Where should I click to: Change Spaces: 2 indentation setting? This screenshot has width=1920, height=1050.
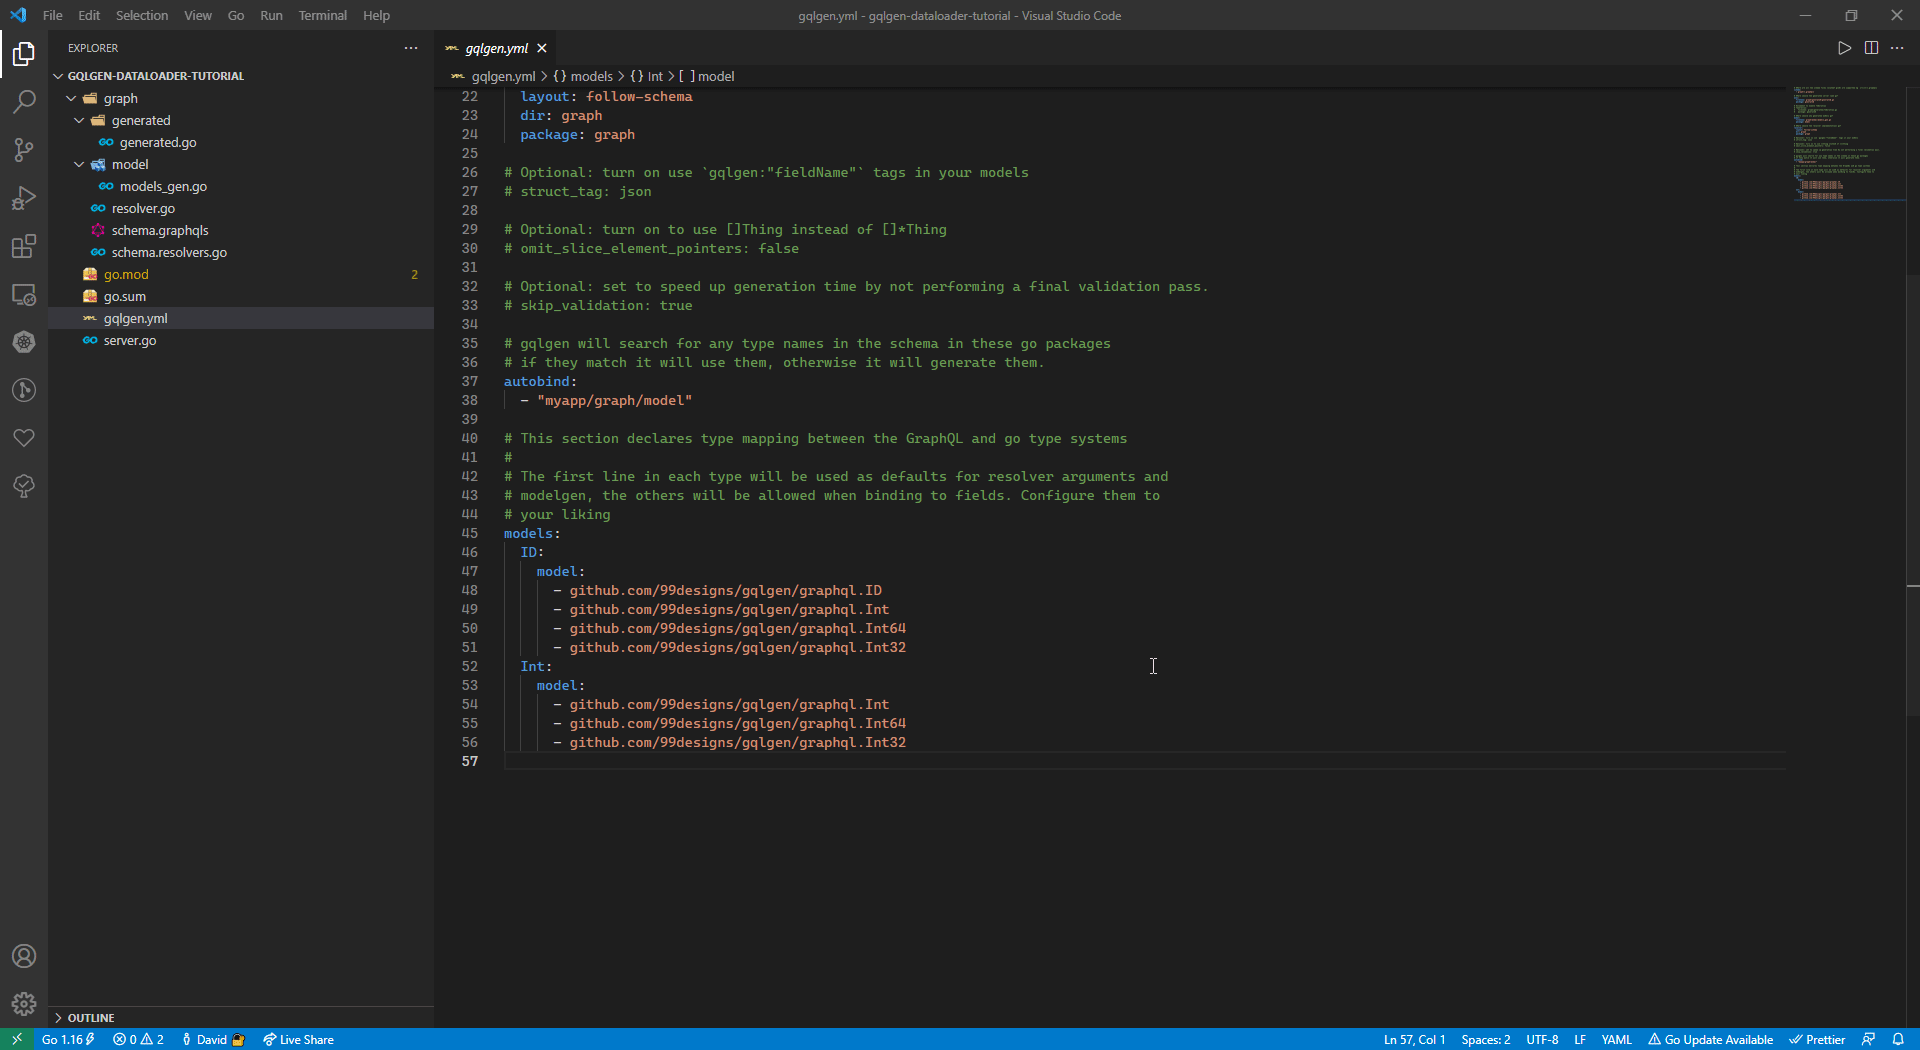pyautogui.click(x=1485, y=1039)
